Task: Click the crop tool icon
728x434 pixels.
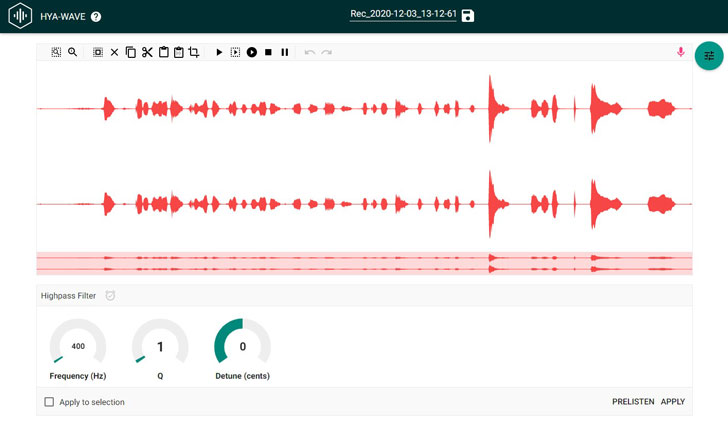Action: coord(194,52)
